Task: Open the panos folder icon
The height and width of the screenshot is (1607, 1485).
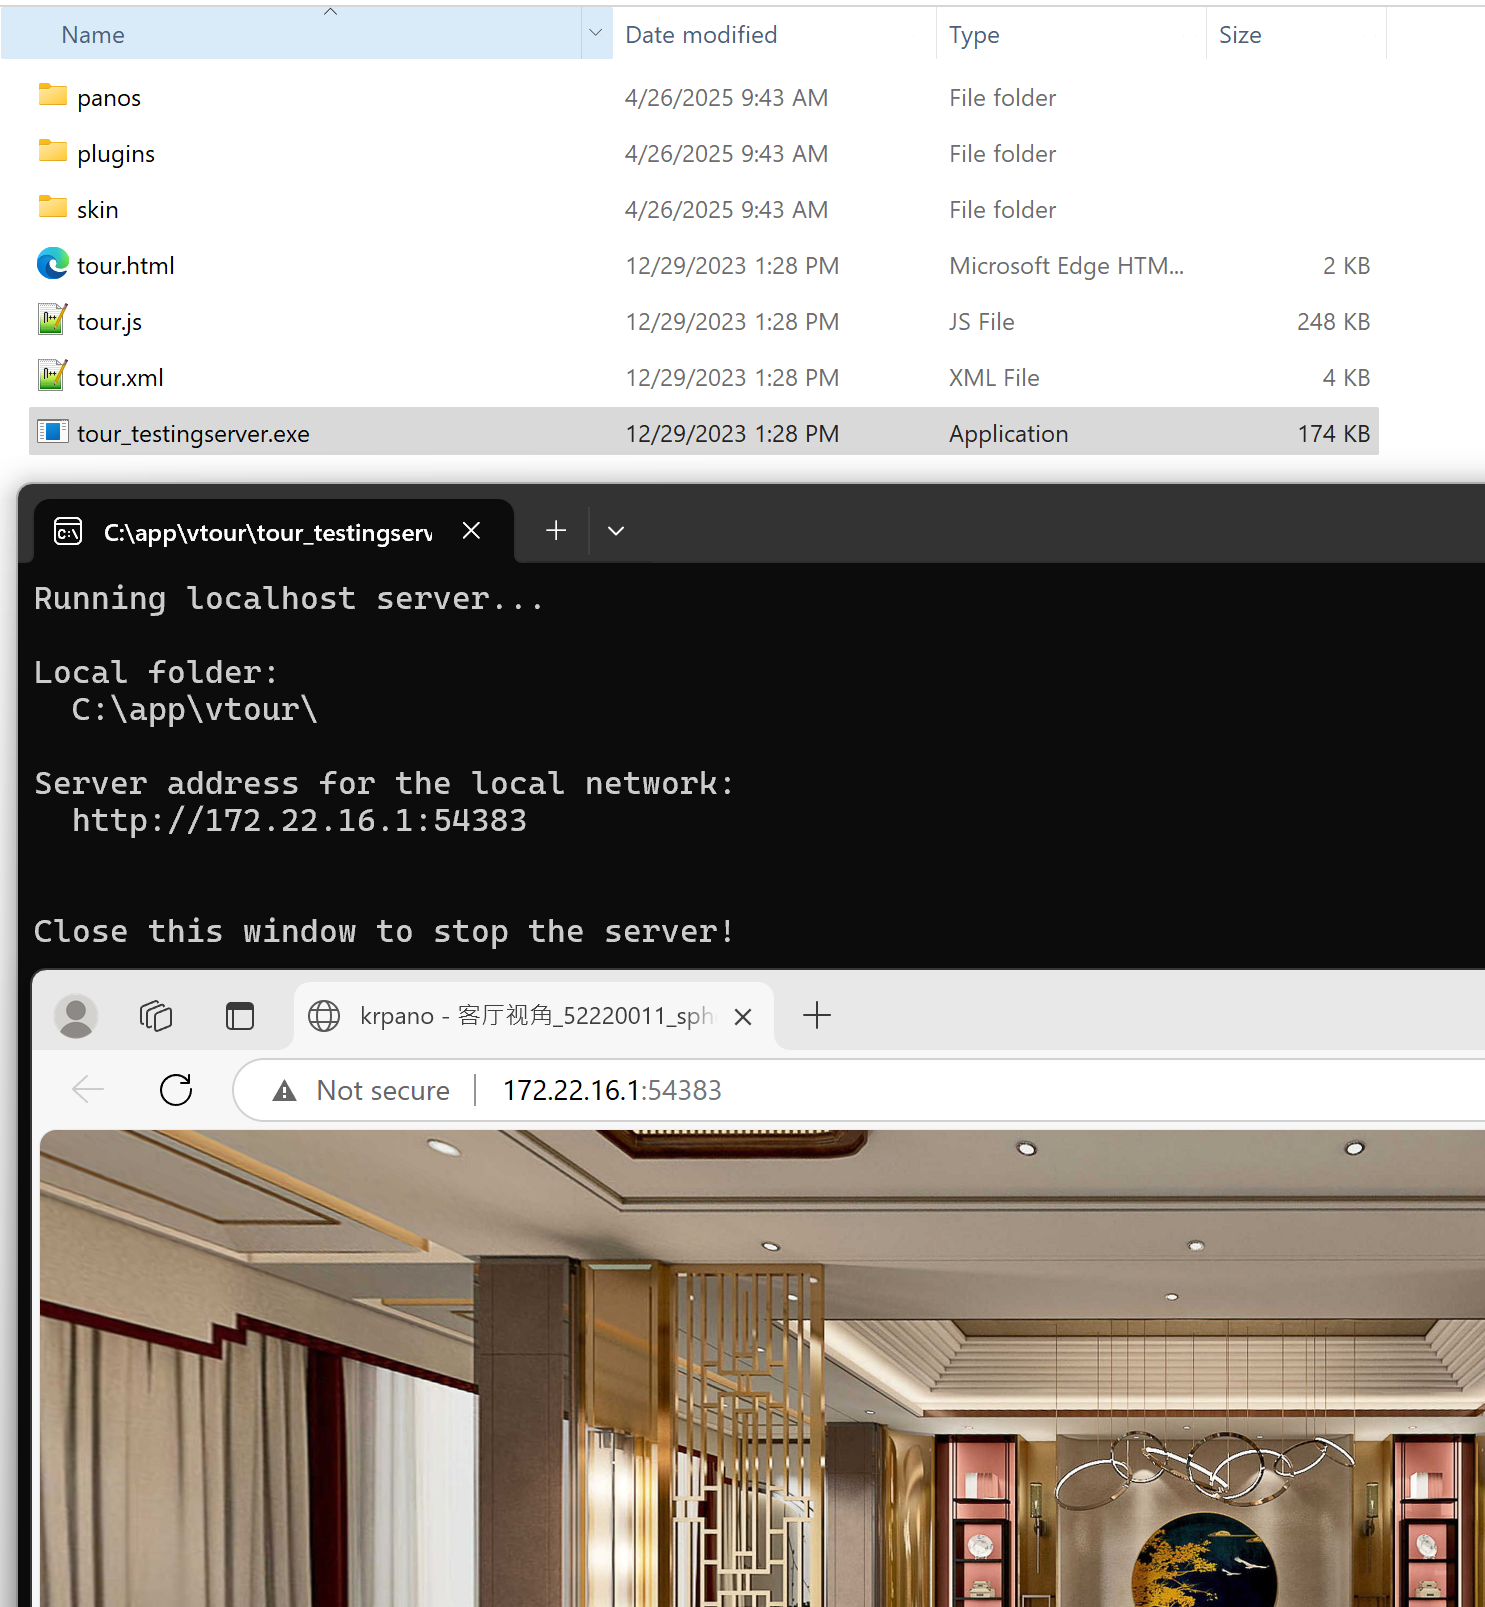Action: tap(52, 95)
